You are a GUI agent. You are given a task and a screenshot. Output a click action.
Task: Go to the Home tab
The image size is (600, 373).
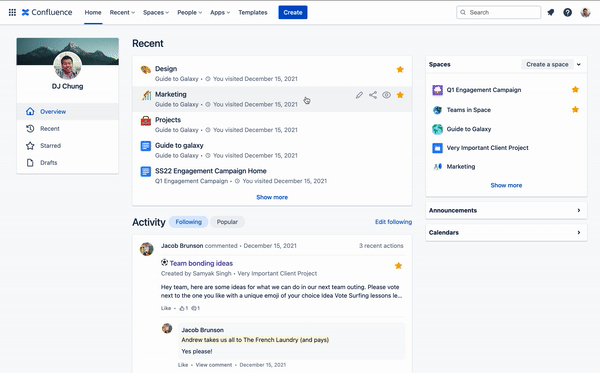93,12
